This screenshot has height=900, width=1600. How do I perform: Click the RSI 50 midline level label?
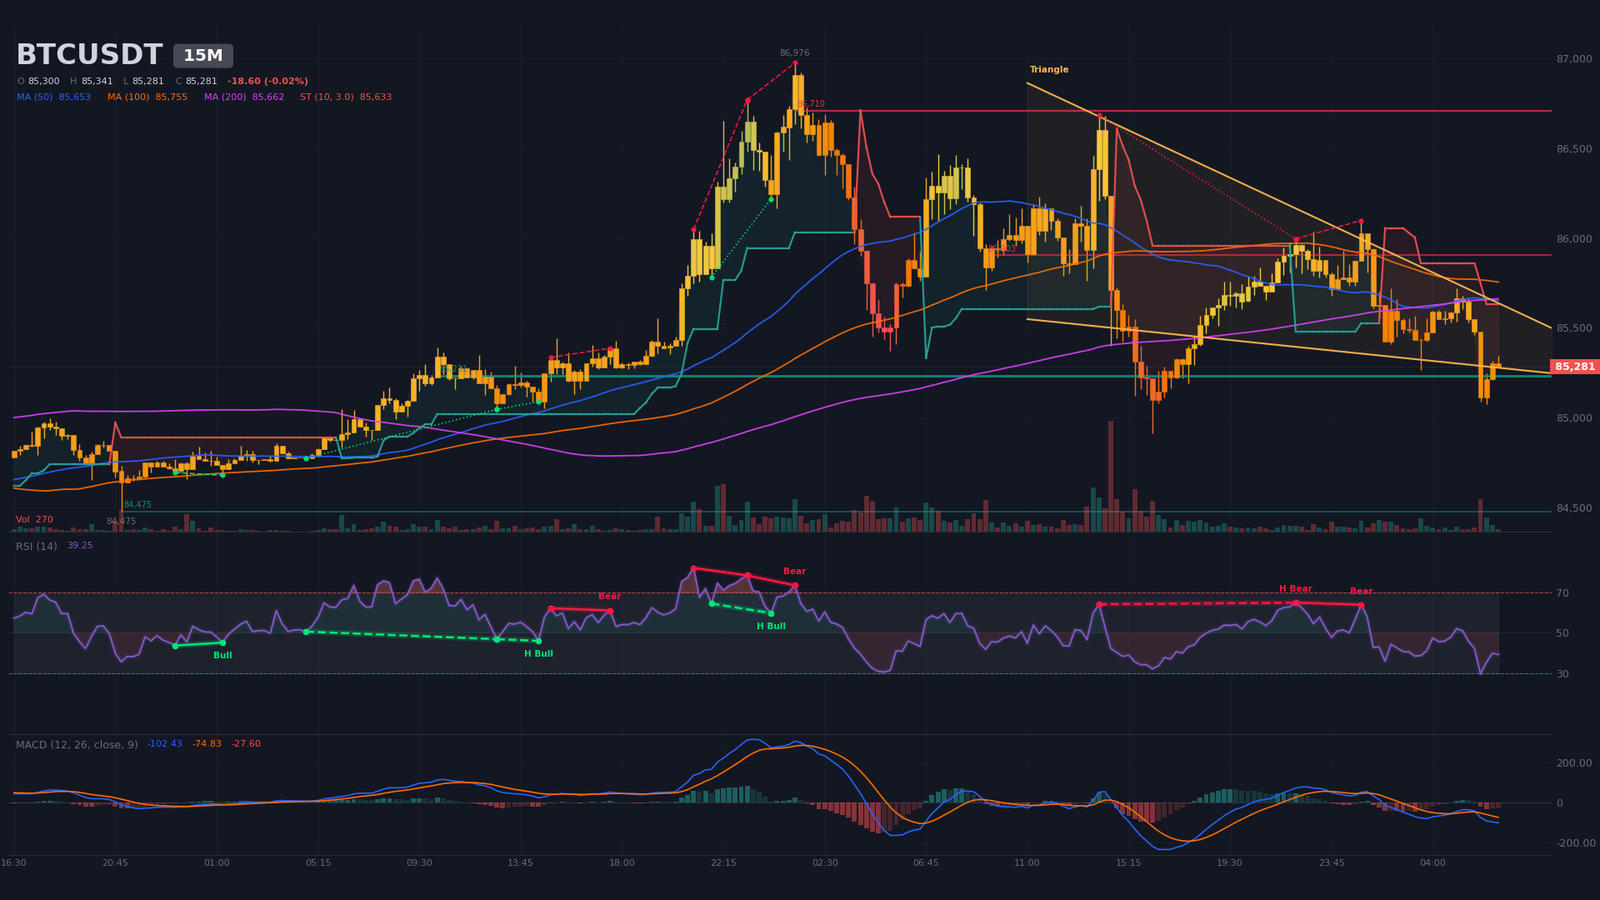point(1562,633)
